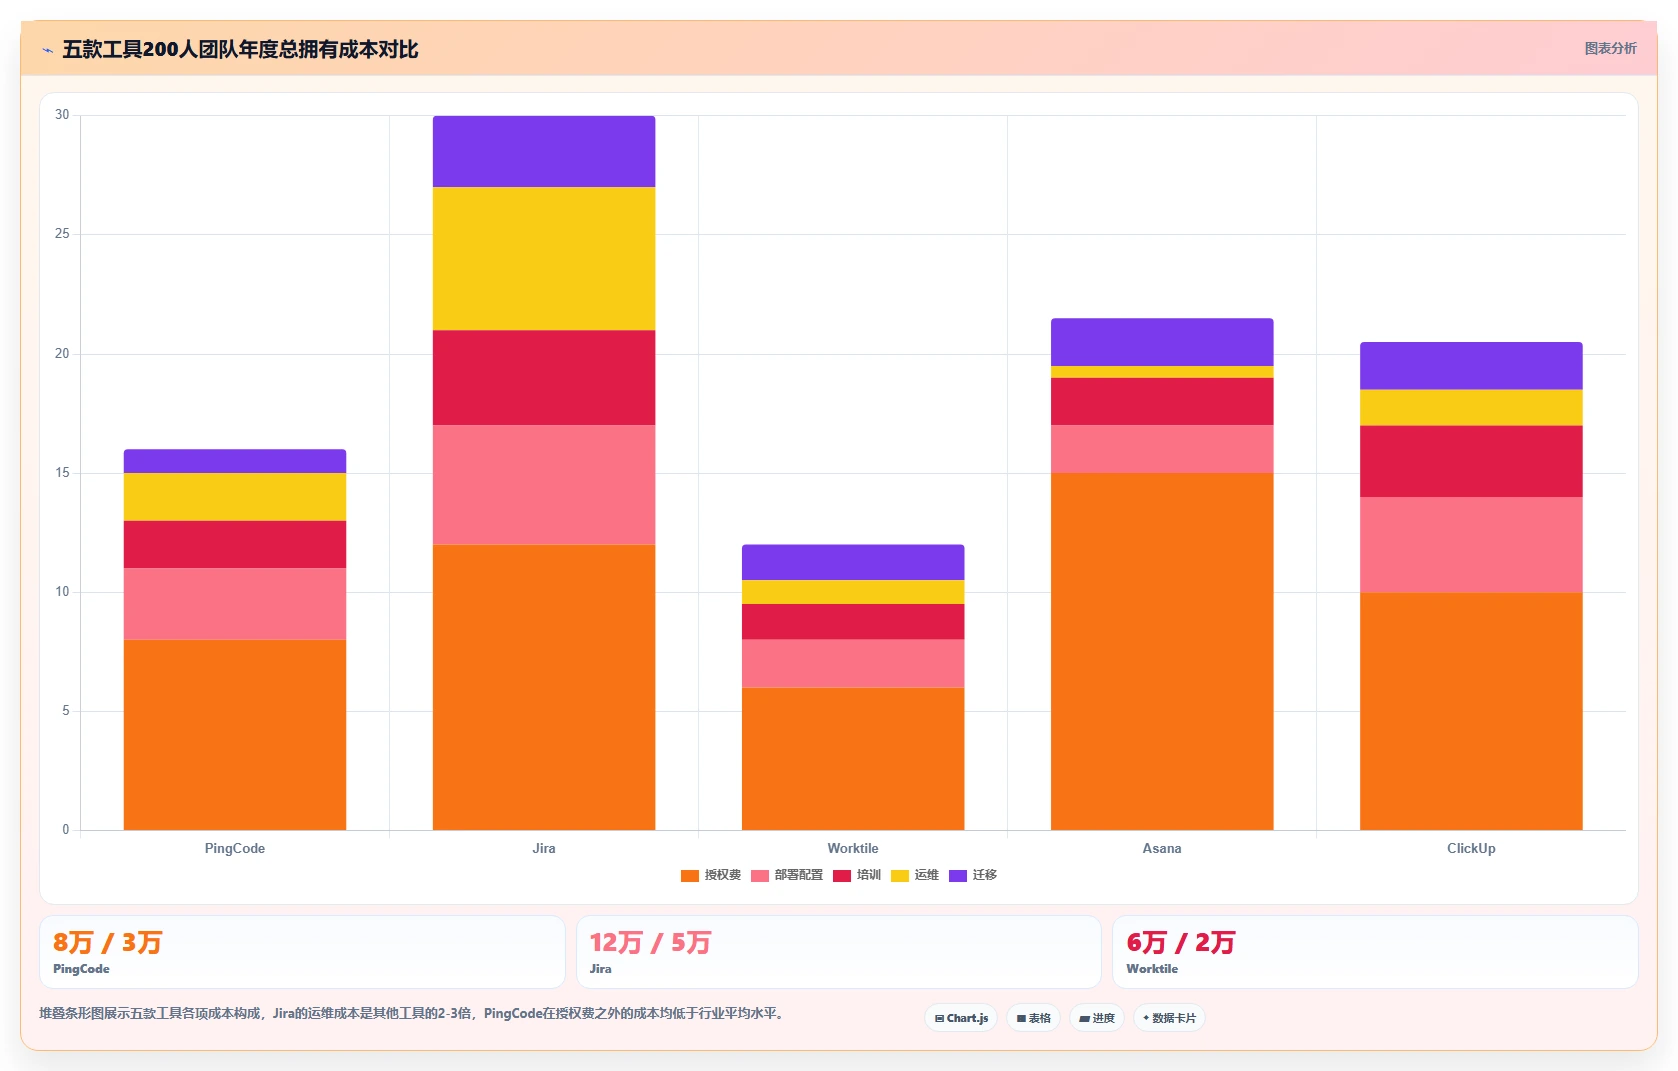Click the pink 部署配置 segment of the Jira bar
The width and height of the screenshot is (1678, 1071).
point(544,485)
